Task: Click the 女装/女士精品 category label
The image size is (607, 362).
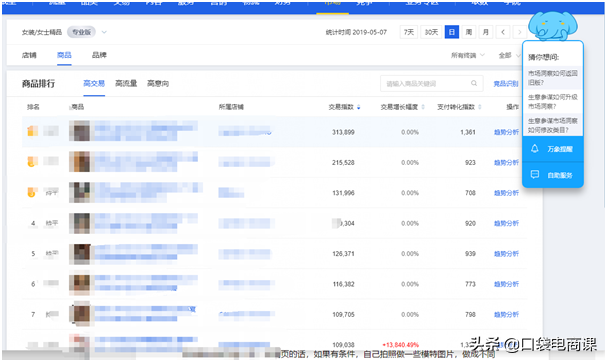Action: pos(42,33)
